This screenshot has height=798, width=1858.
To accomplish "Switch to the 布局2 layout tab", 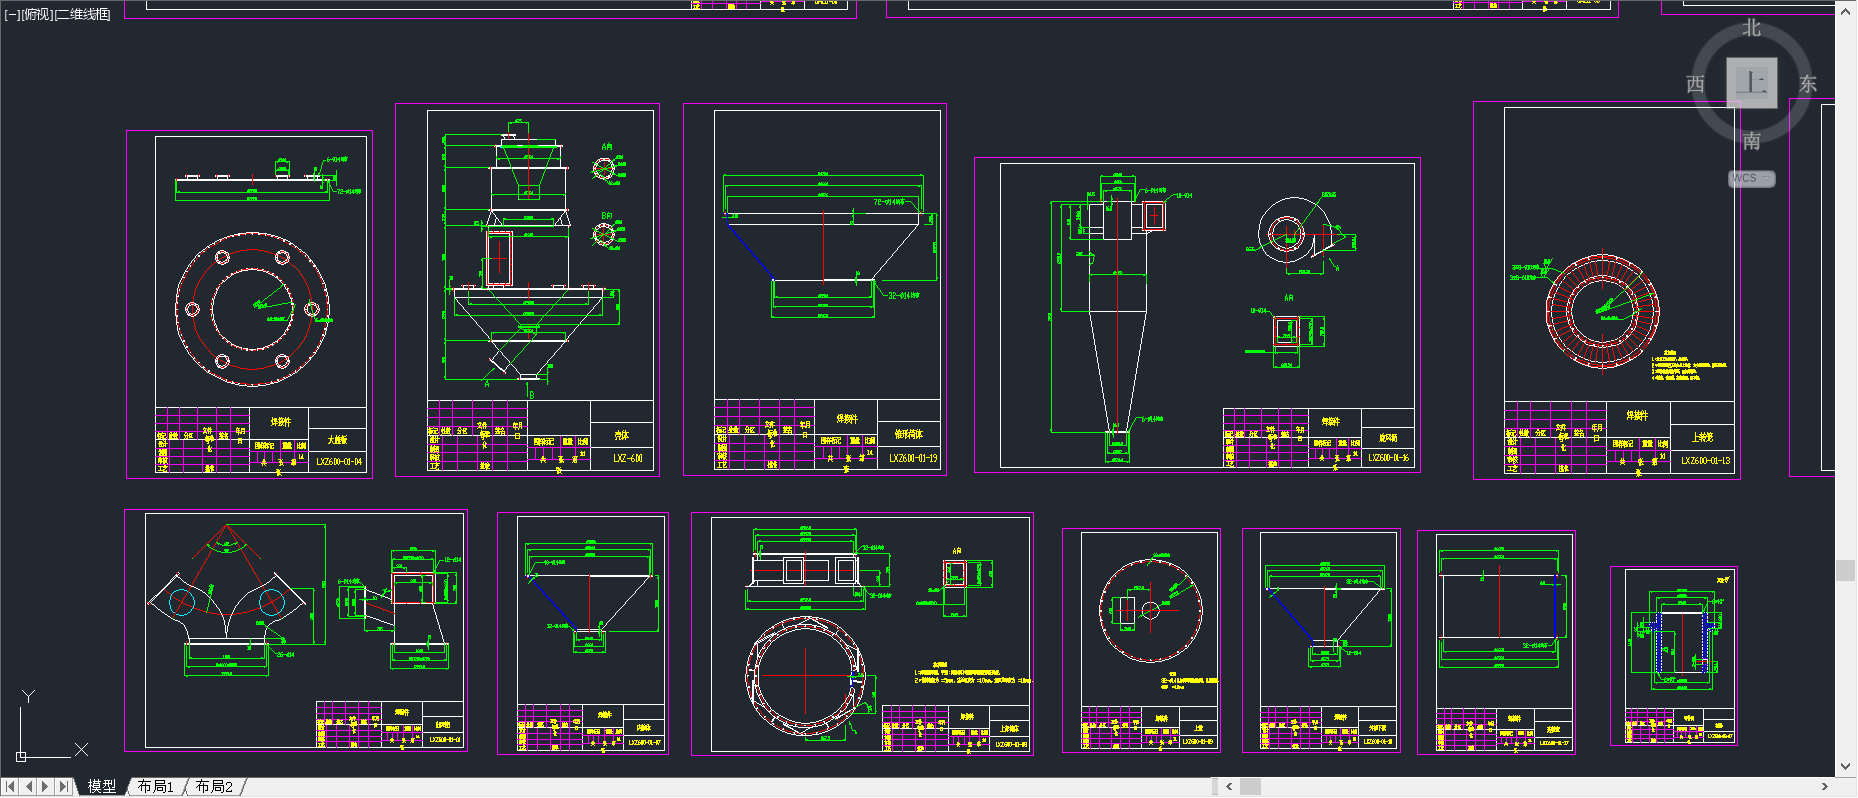I will pyautogui.click(x=214, y=787).
